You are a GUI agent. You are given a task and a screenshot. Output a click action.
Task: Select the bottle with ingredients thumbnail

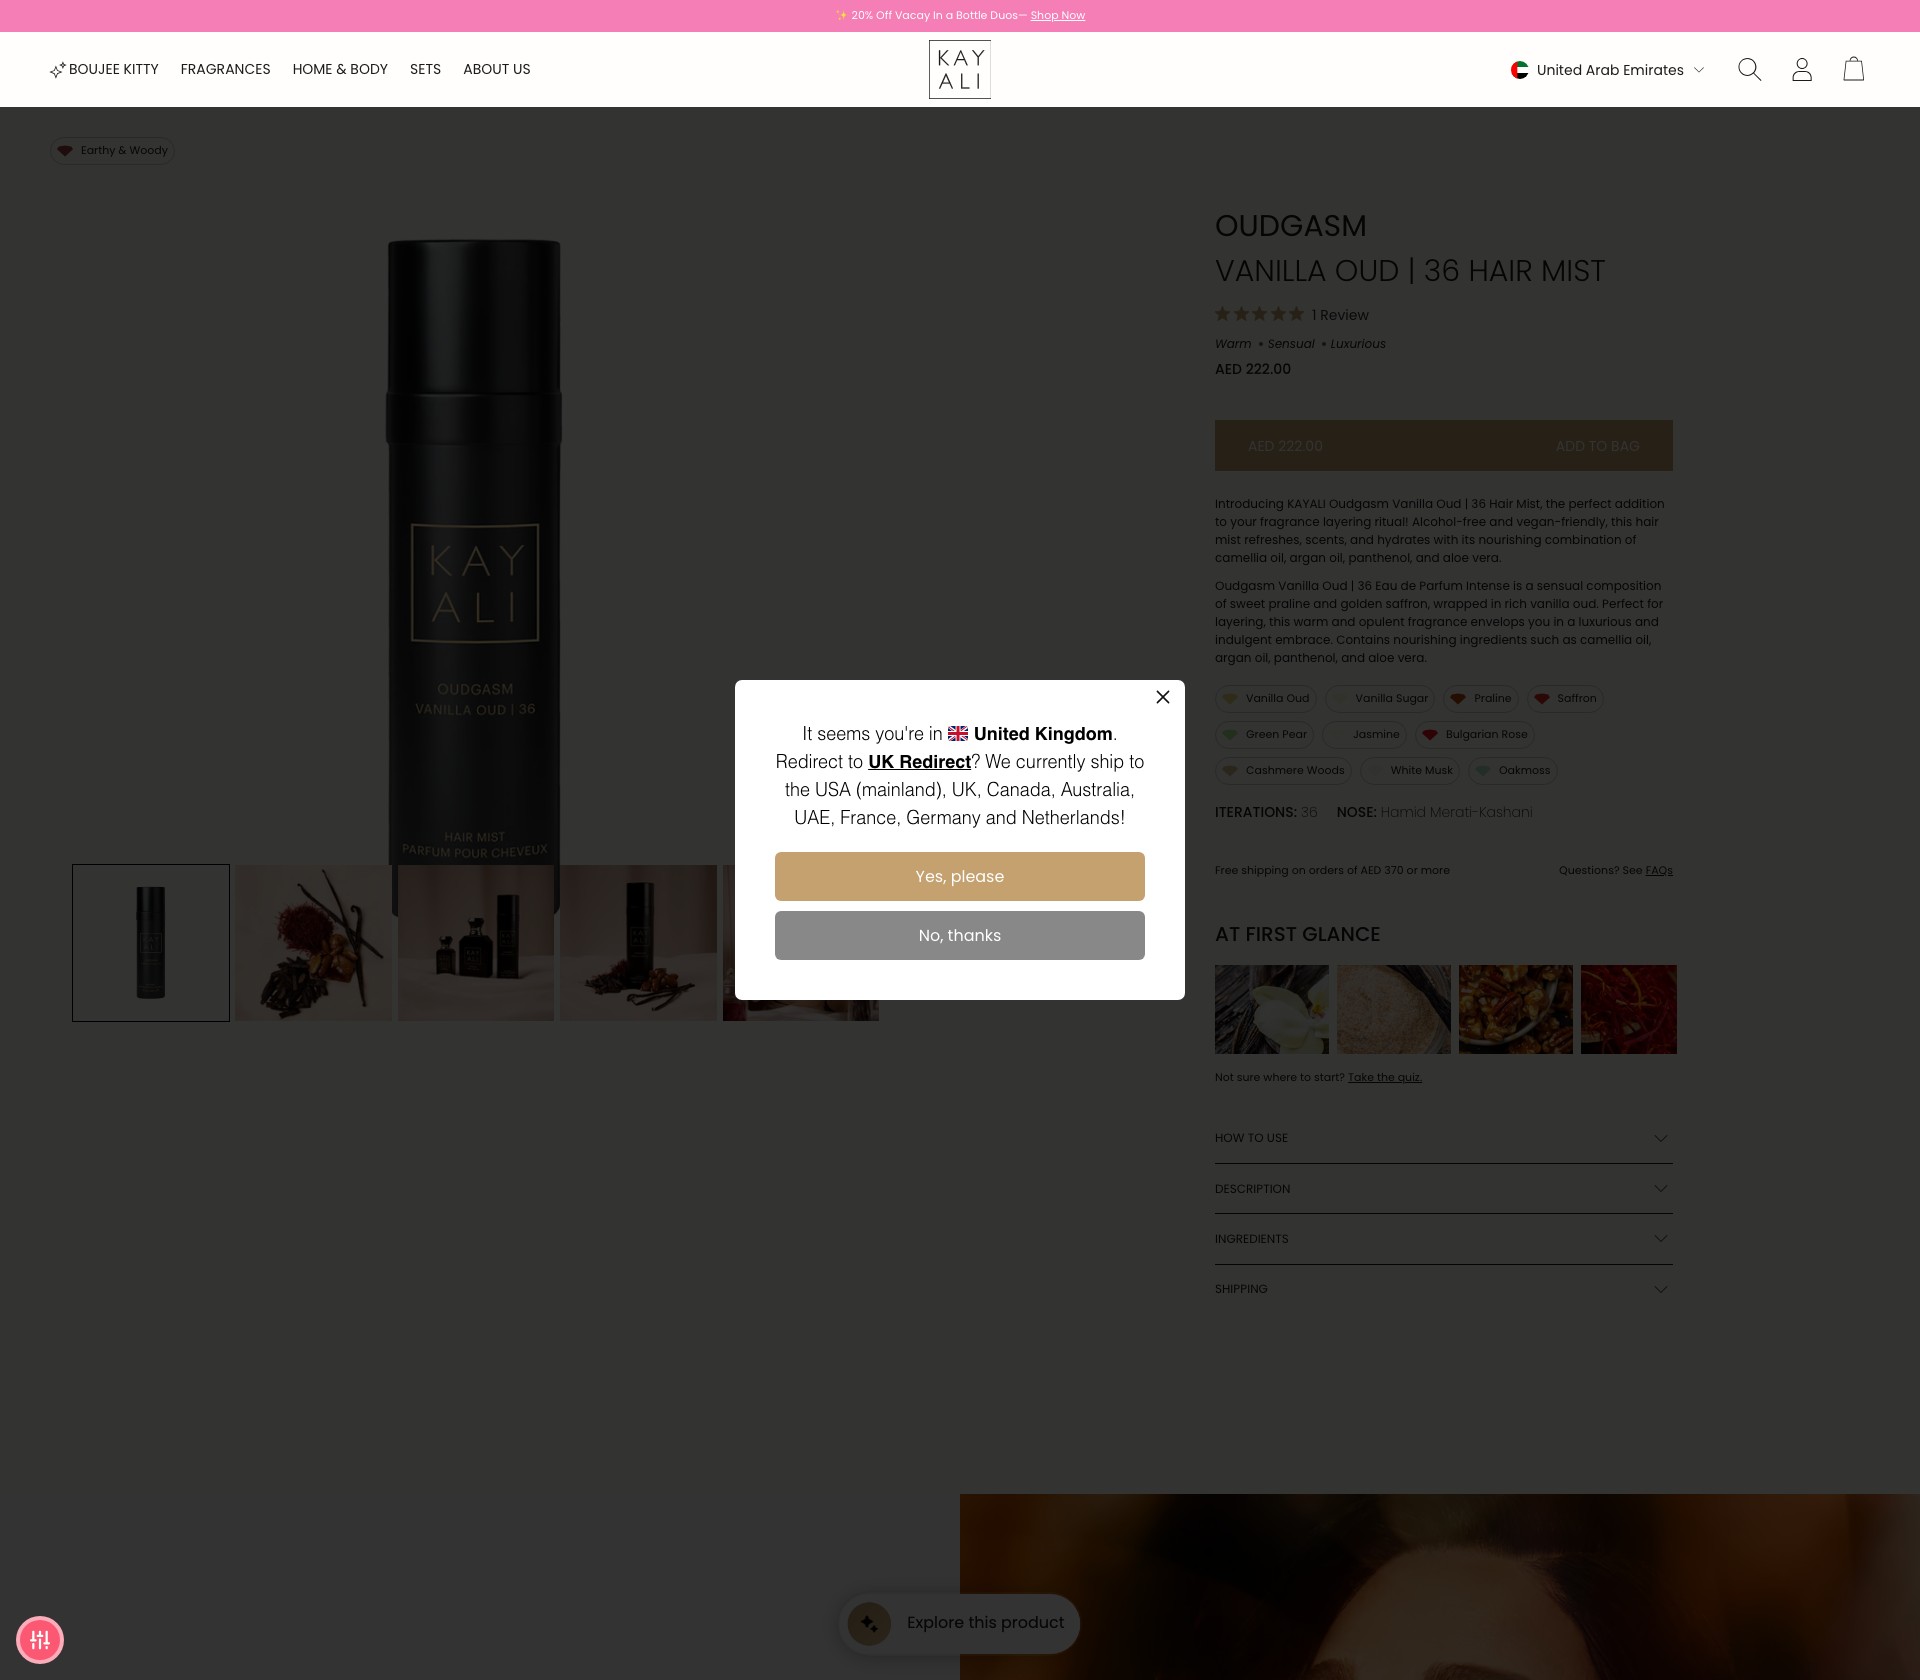pyautogui.click(x=639, y=943)
